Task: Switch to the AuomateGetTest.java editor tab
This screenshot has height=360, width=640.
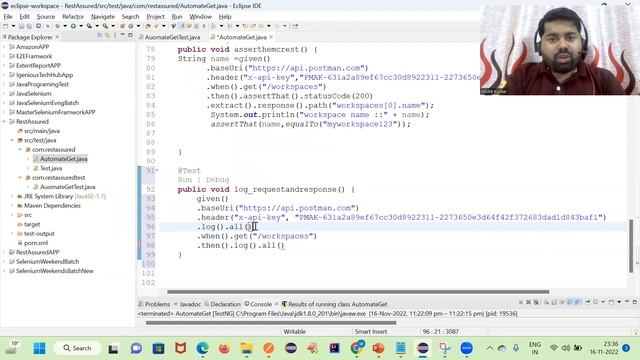Action: point(169,37)
